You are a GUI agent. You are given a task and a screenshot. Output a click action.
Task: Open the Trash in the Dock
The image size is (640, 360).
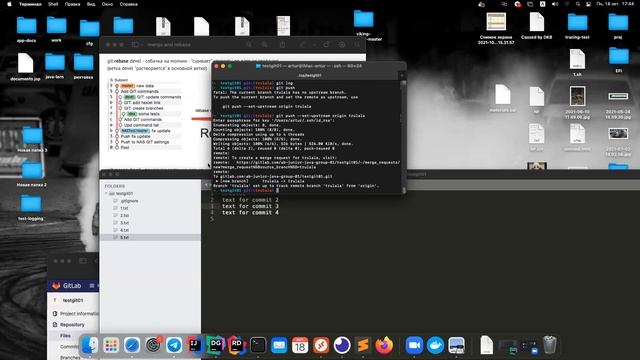[549, 345]
